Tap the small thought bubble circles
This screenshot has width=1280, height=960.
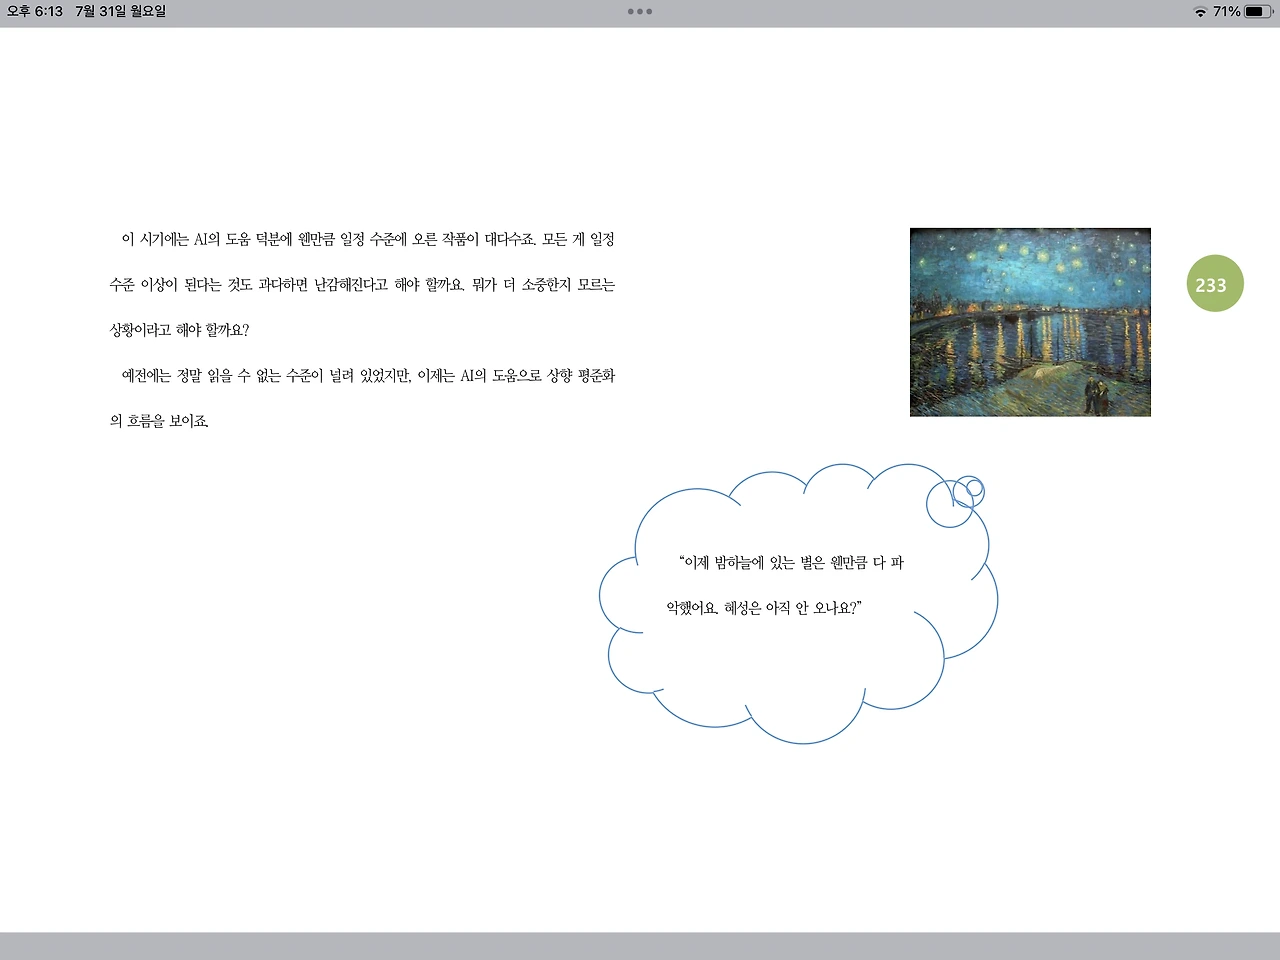pos(958,493)
